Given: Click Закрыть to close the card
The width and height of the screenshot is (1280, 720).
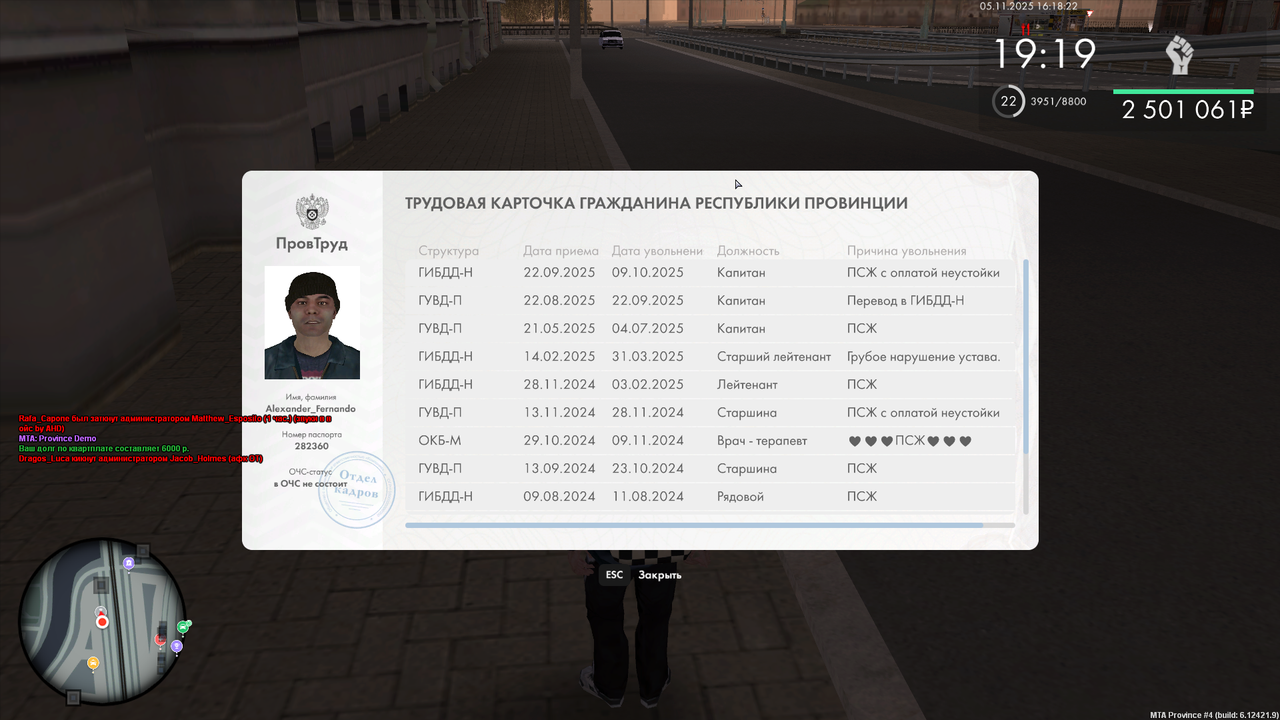Looking at the screenshot, I should [660, 575].
